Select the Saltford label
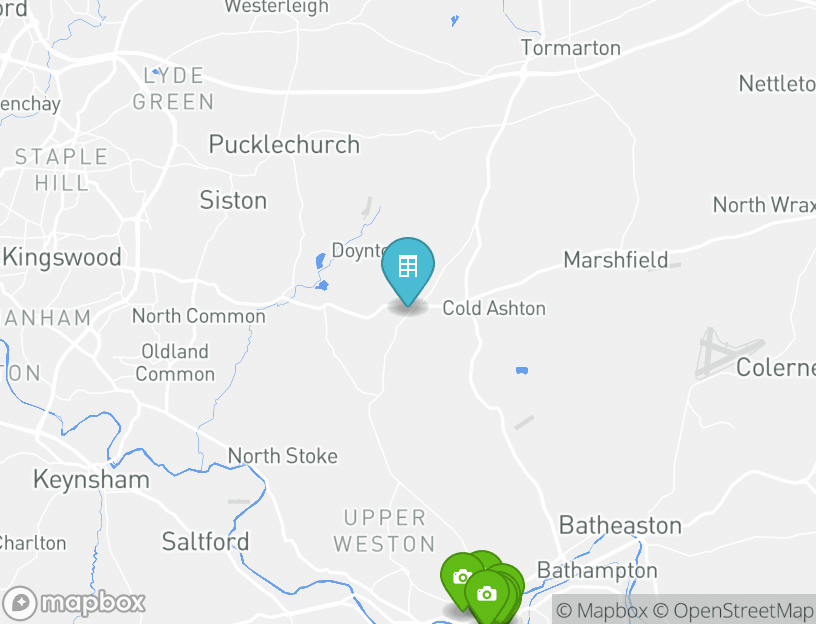The height and width of the screenshot is (624, 816). (x=205, y=542)
